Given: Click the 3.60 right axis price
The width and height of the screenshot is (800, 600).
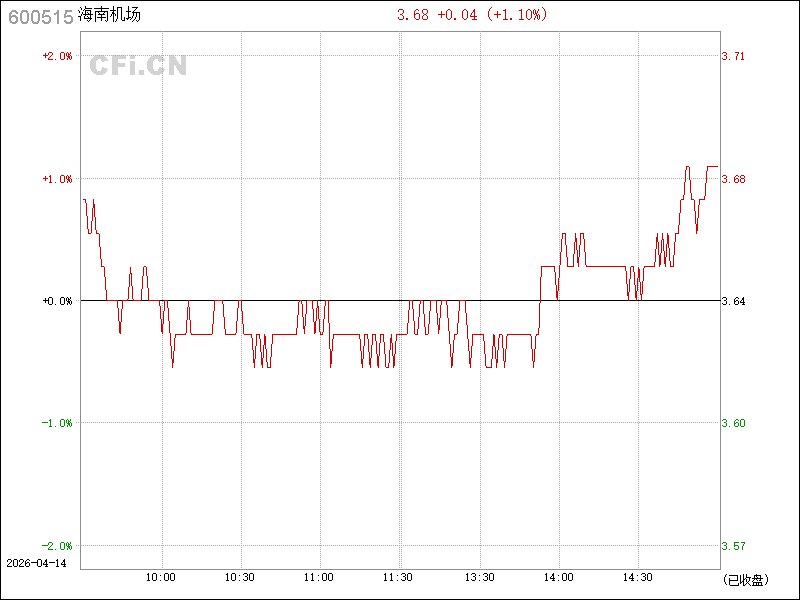Looking at the screenshot, I should pos(733,423).
